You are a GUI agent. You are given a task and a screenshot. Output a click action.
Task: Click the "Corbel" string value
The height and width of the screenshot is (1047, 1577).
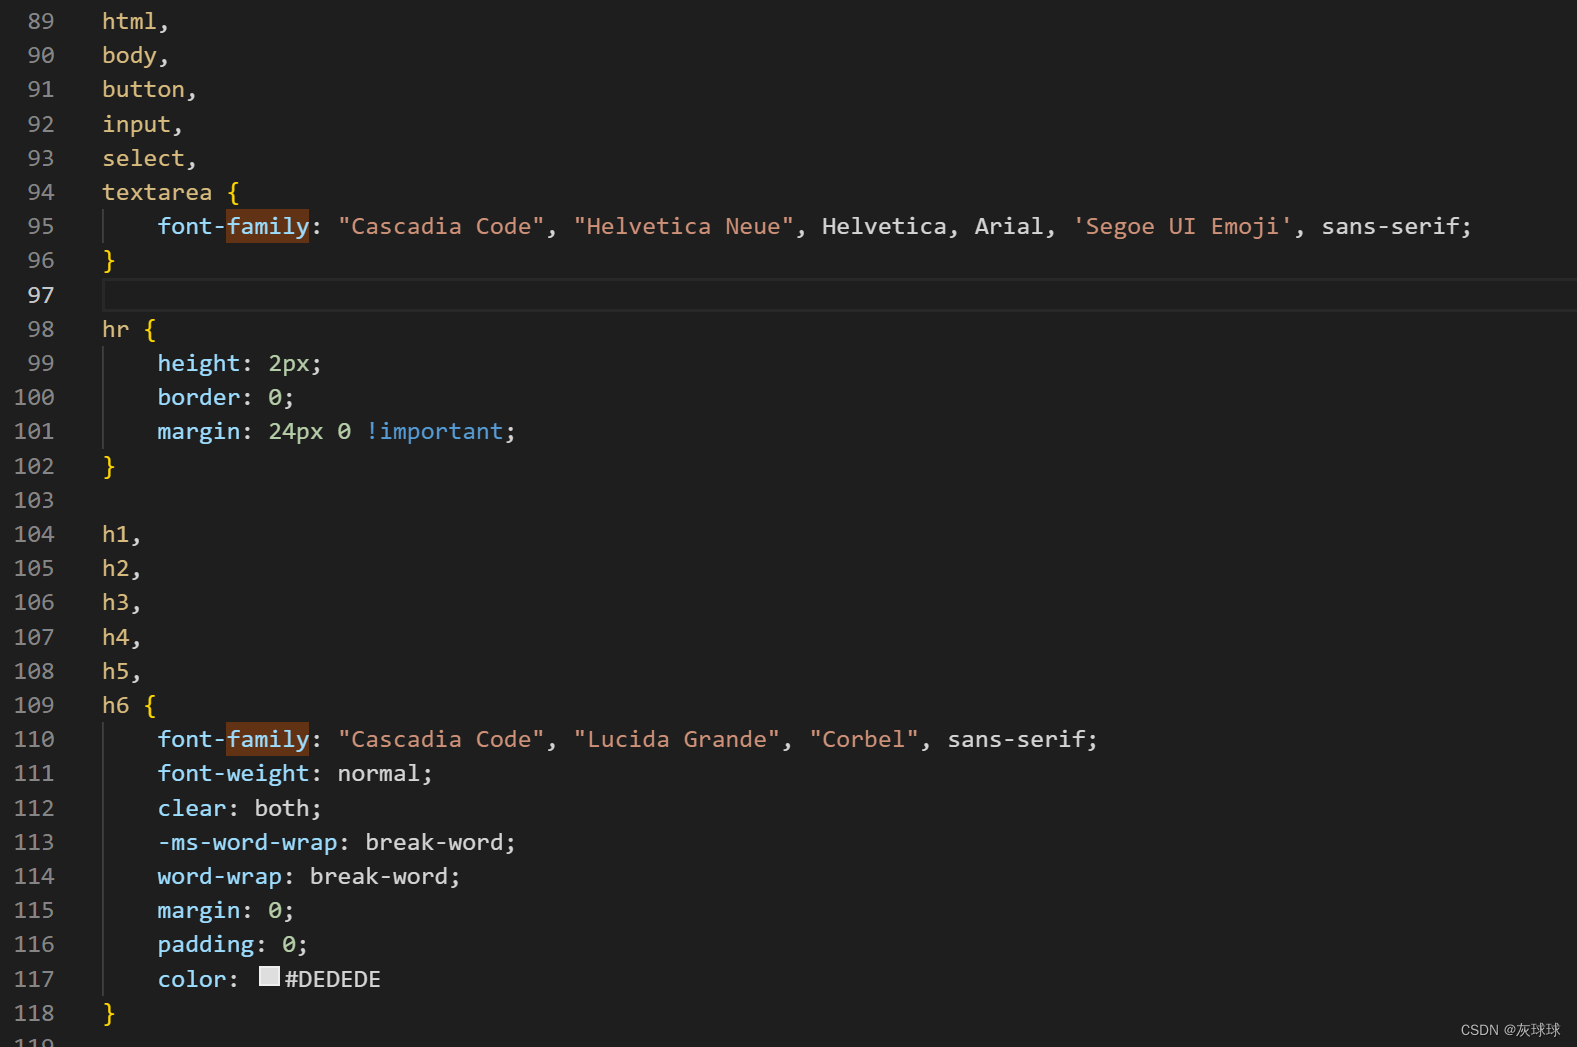[x=863, y=739]
